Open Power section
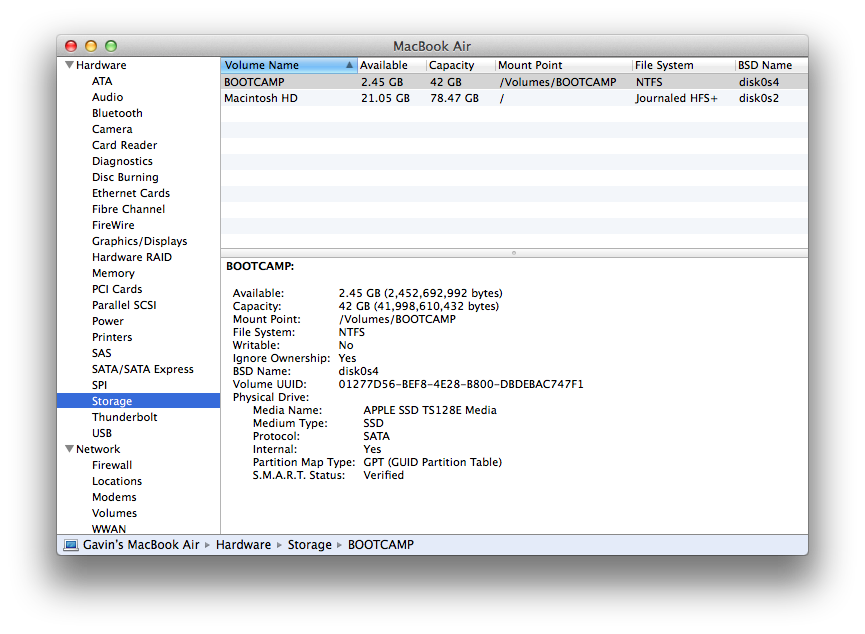The height and width of the screenshot is (634, 865). [x=108, y=321]
